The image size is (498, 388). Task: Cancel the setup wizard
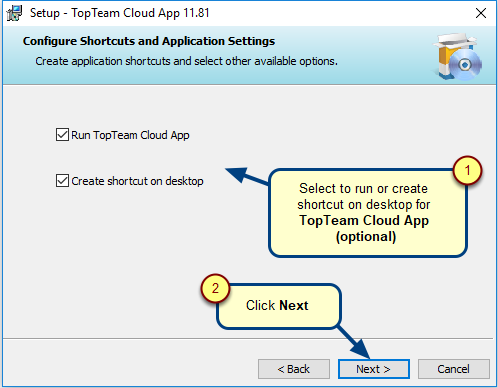tap(454, 369)
